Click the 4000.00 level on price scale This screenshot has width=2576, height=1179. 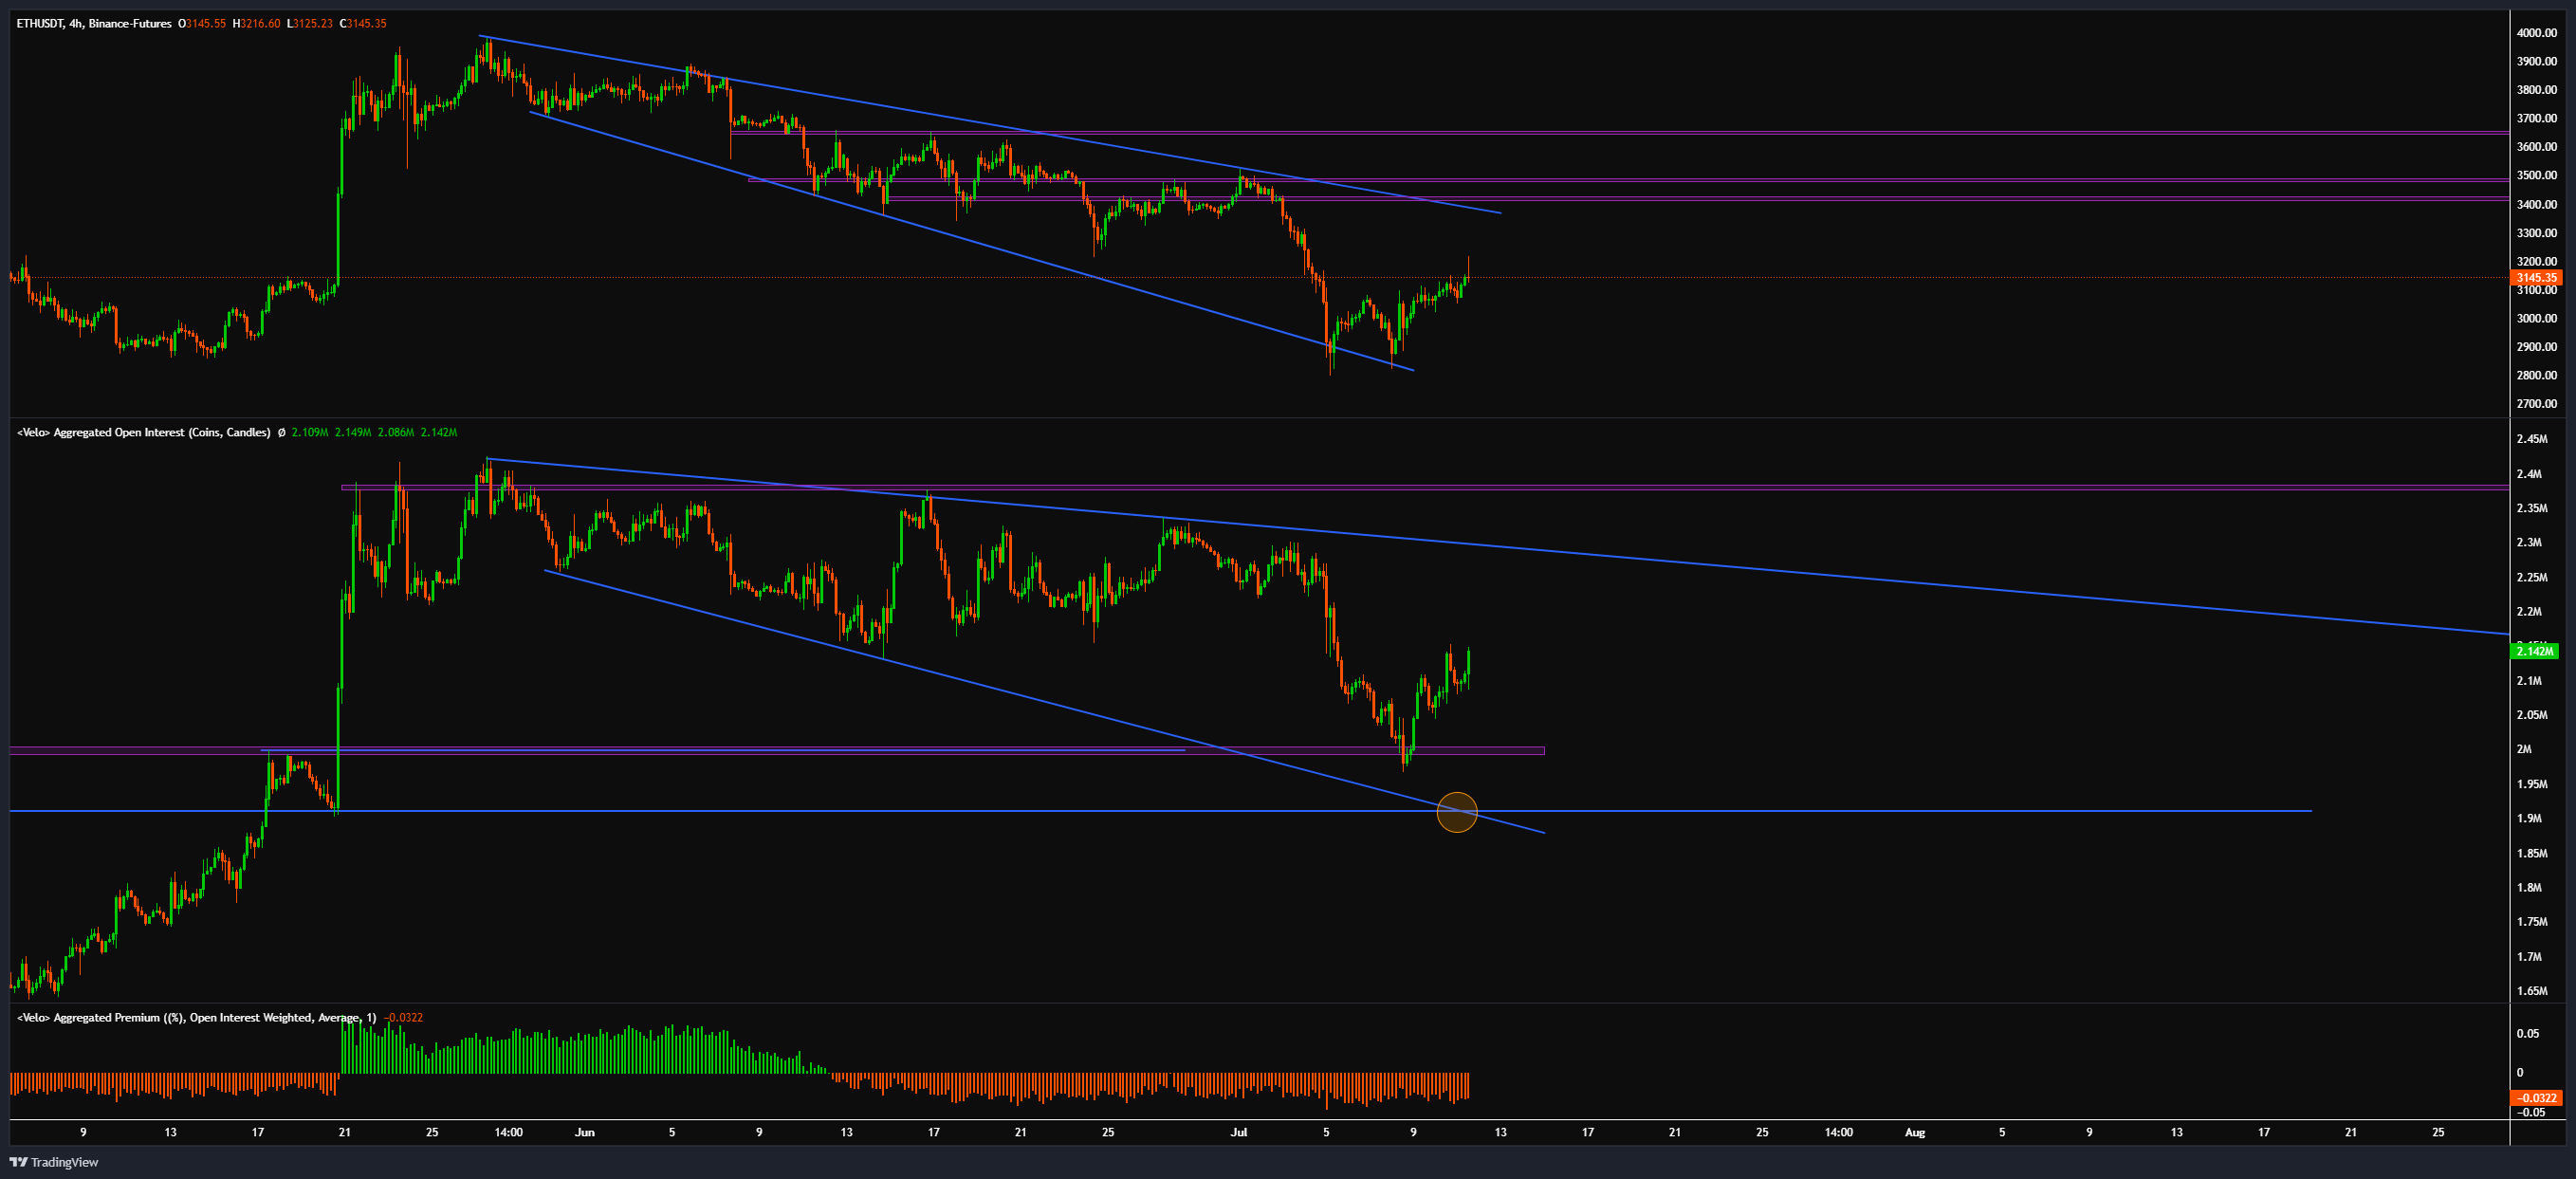2536,33
